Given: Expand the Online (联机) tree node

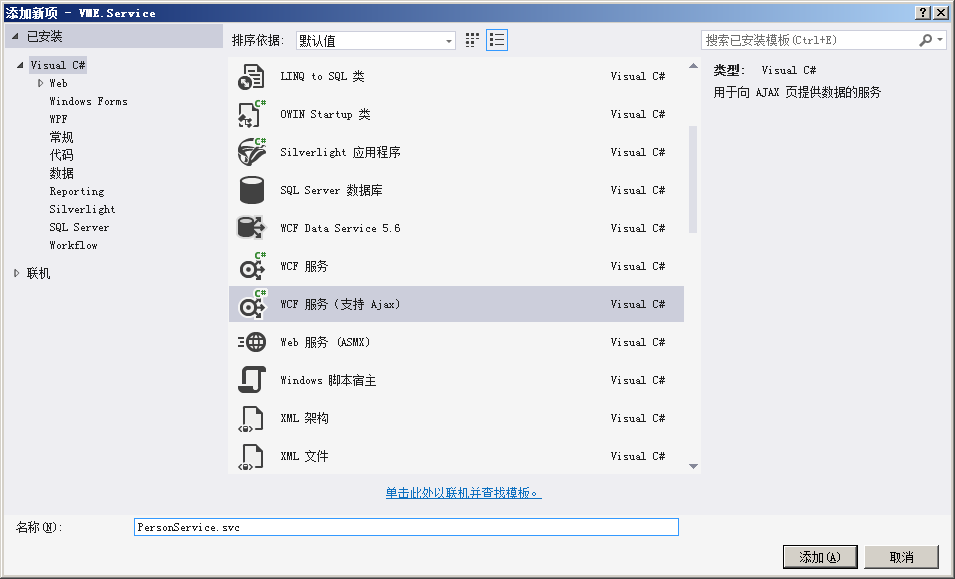Looking at the screenshot, I should click(x=17, y=273).
